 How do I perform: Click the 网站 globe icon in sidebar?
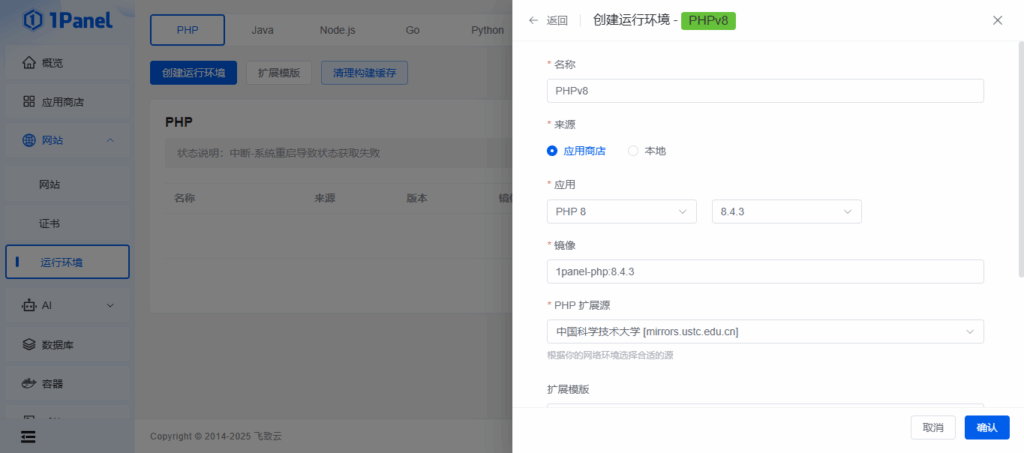click(29, 140)
